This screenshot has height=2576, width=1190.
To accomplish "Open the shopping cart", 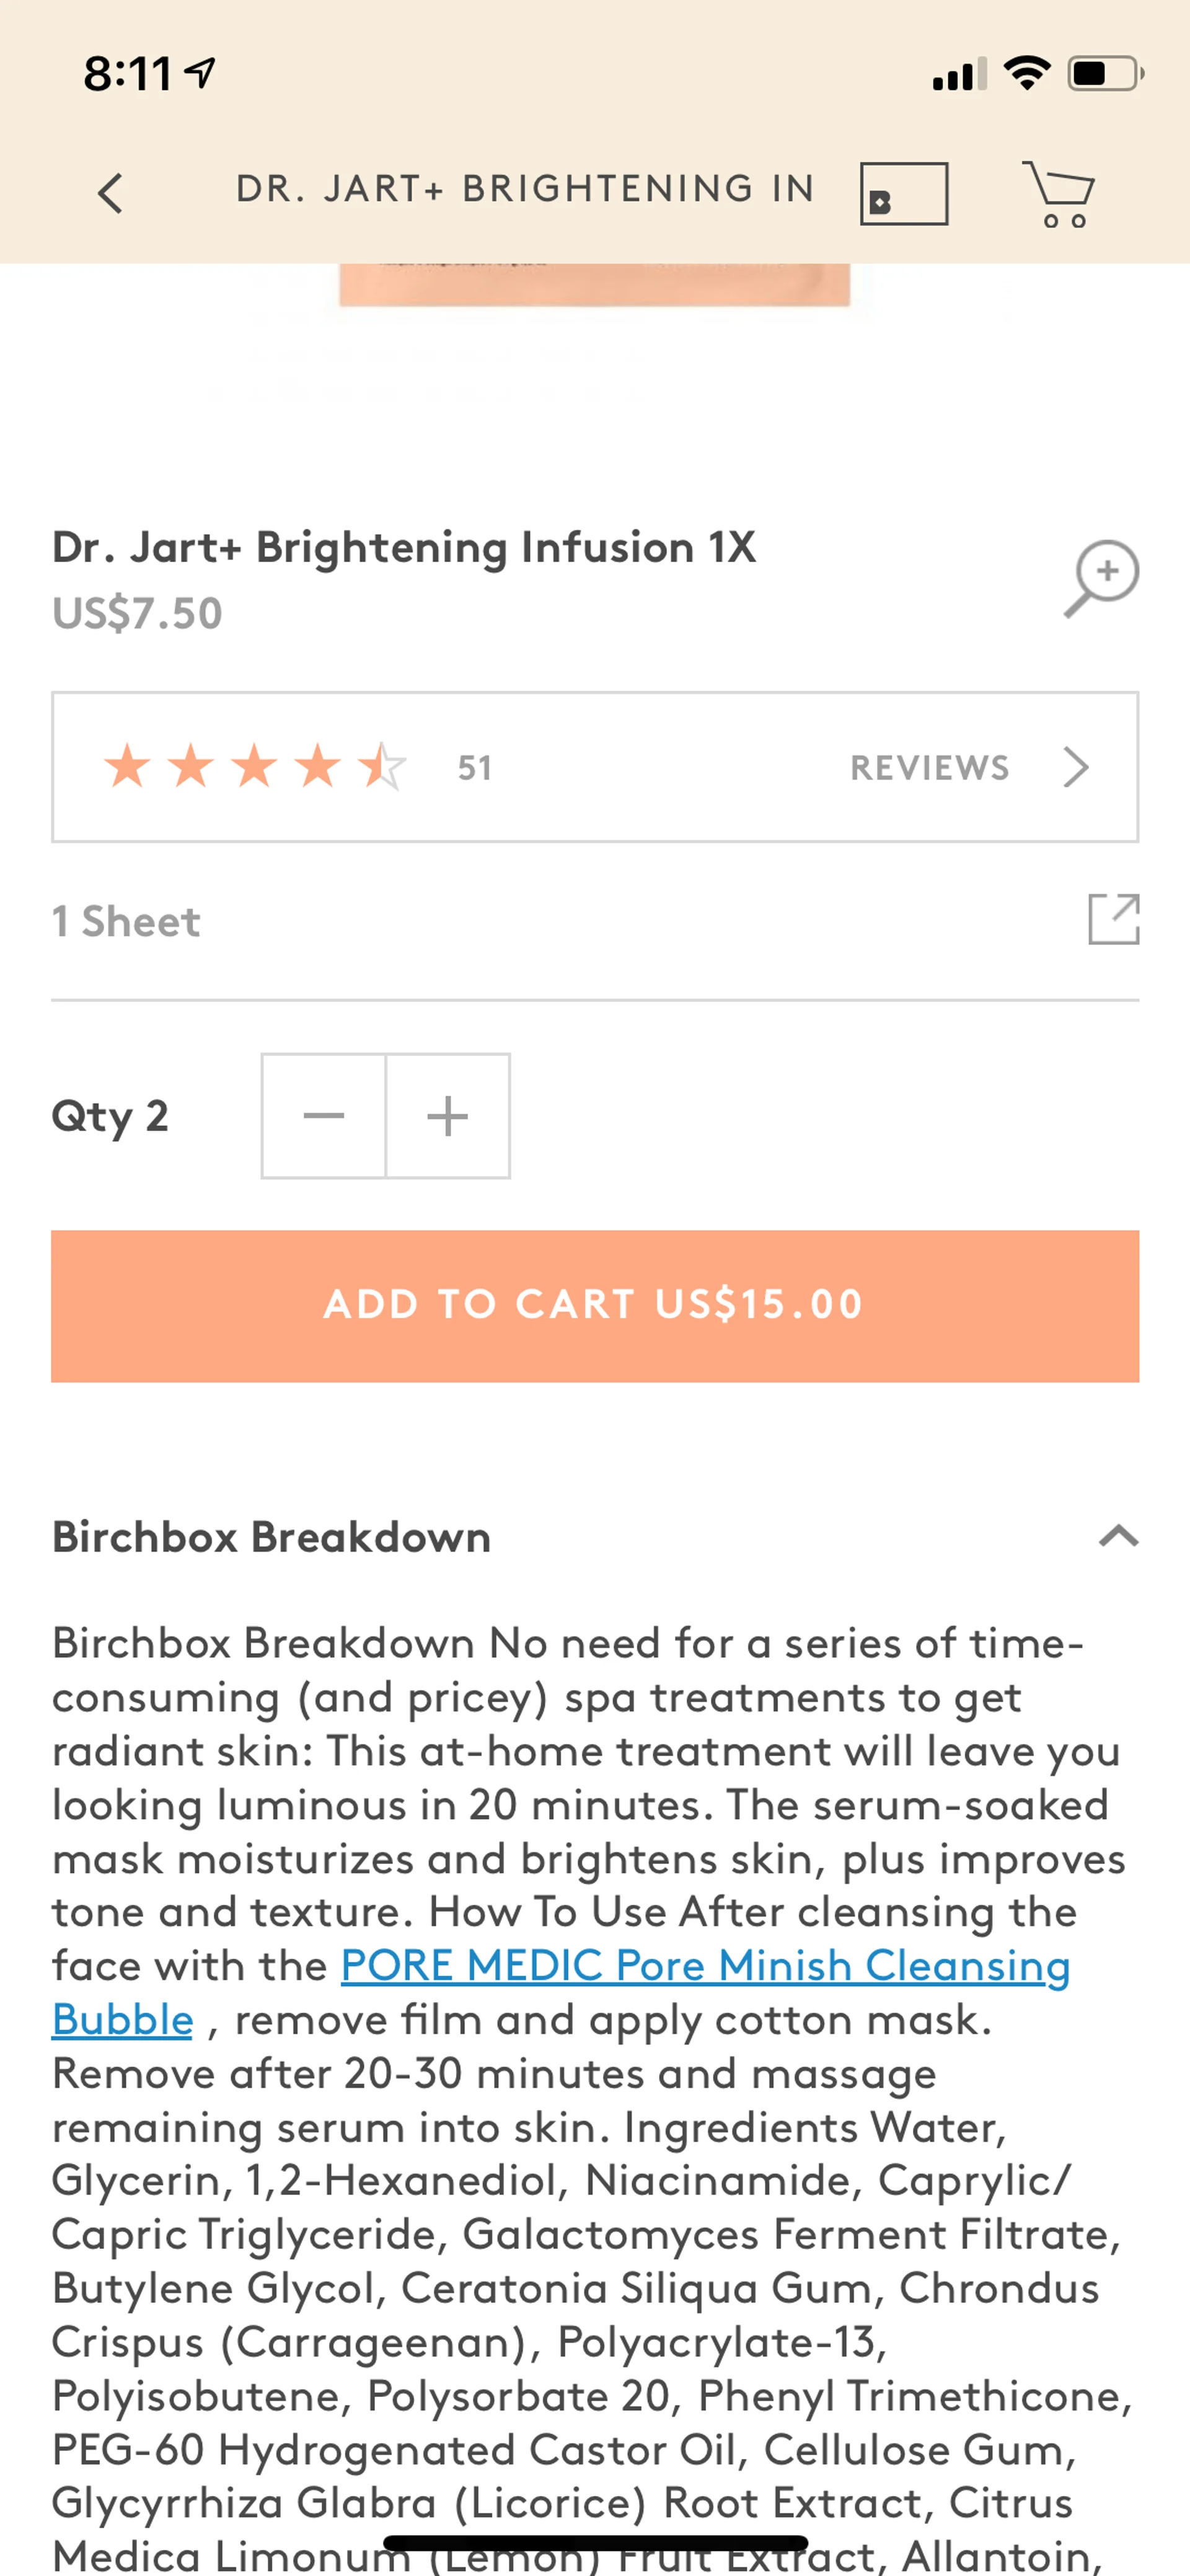I will point(1059,194).
